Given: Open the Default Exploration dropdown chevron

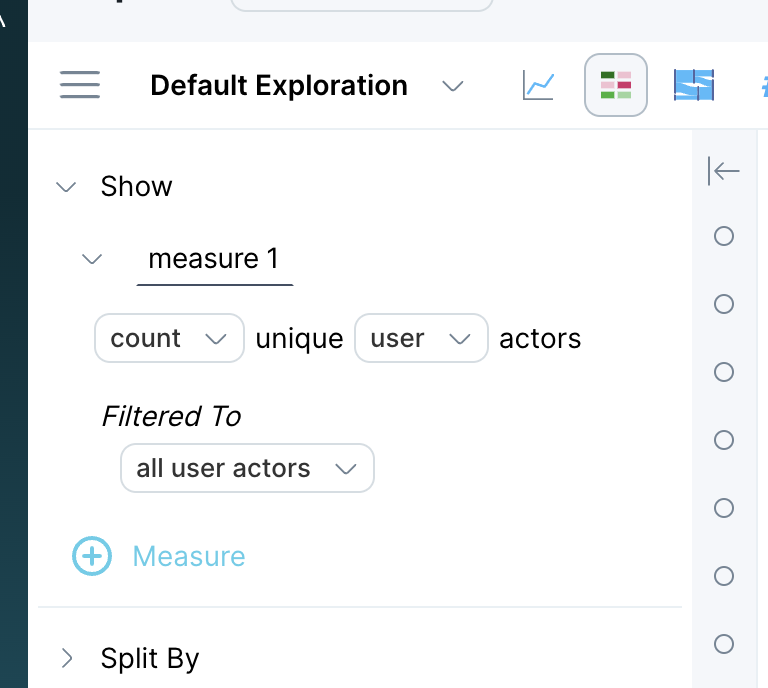Looking at the screenshot, I should coord(453,86).
